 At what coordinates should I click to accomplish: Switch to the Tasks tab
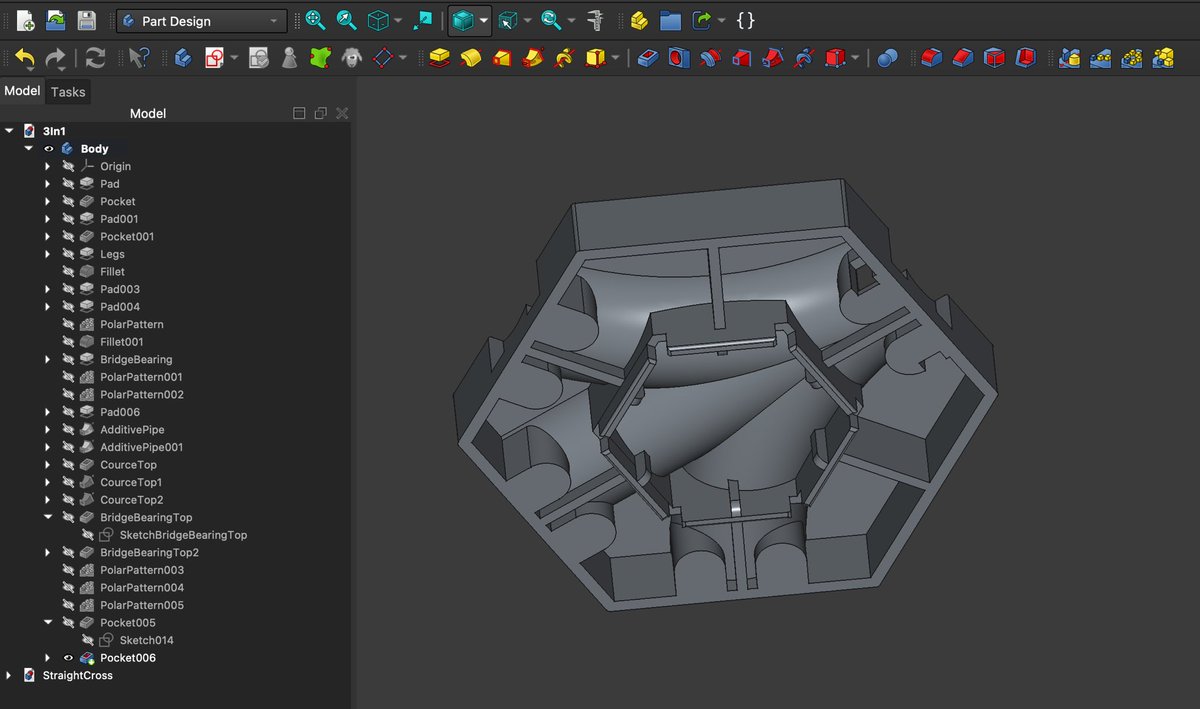[x=68, y=92]
